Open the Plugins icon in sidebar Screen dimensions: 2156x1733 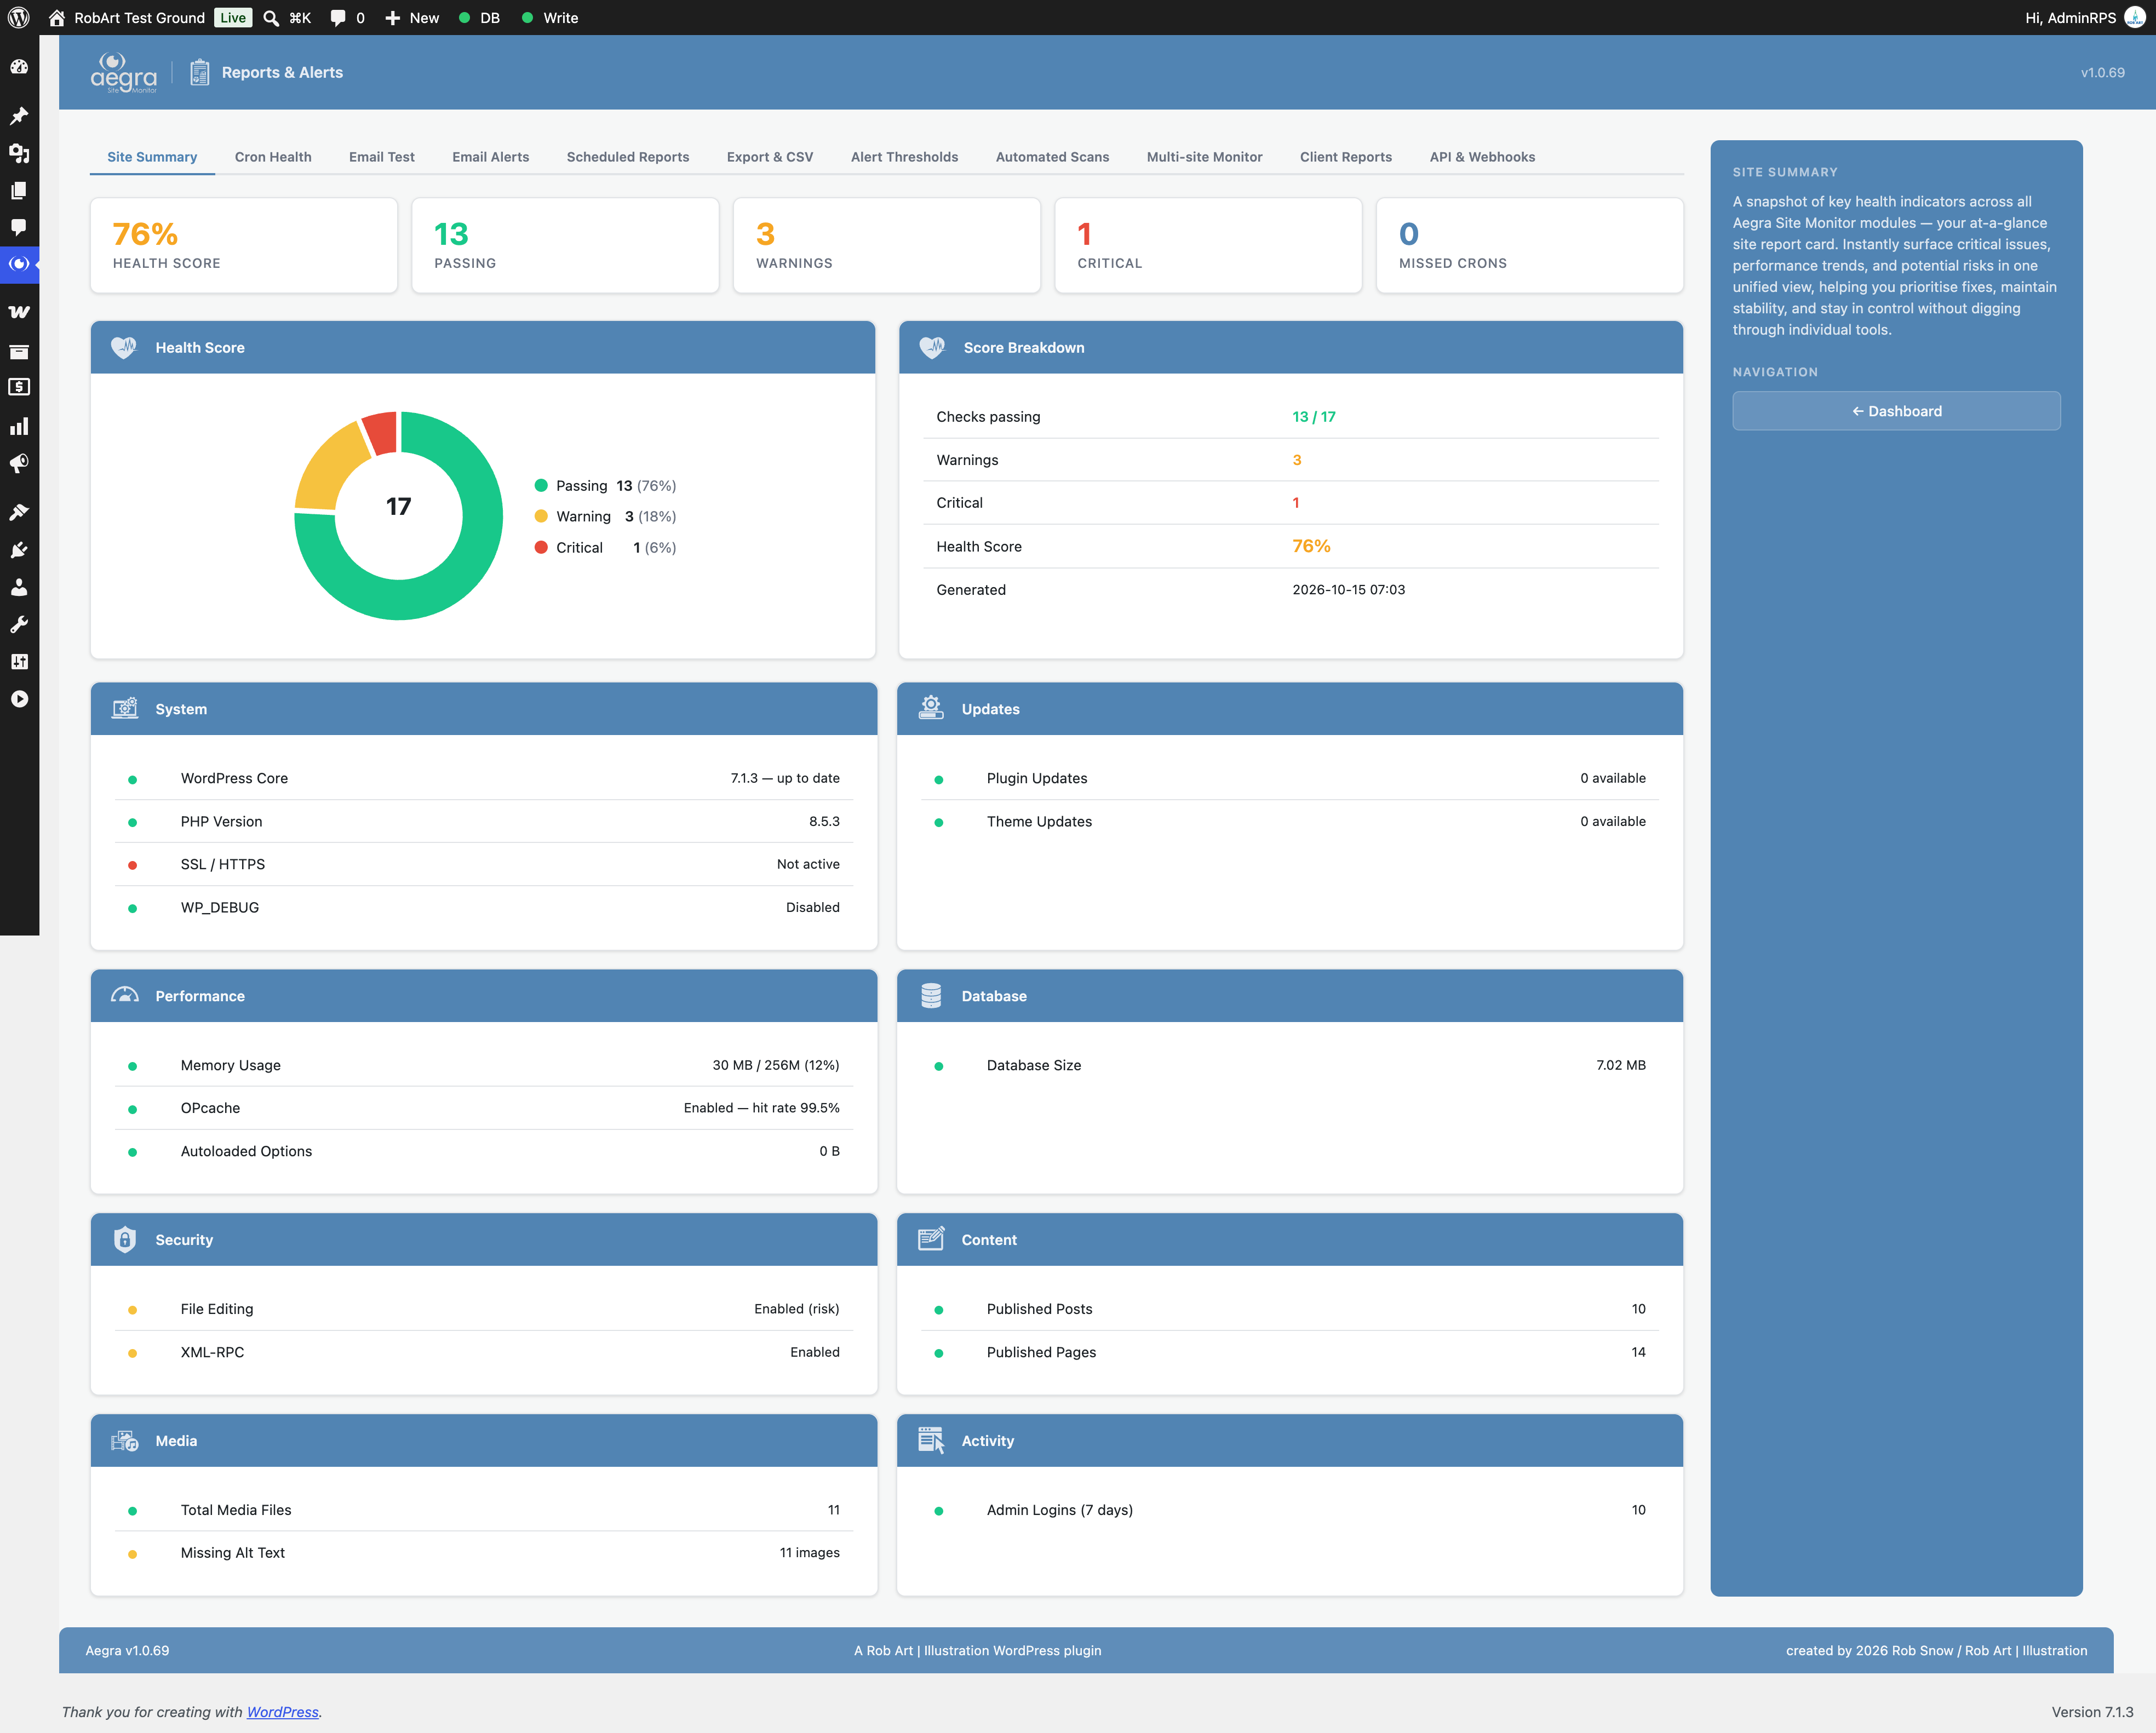point(19,550)
